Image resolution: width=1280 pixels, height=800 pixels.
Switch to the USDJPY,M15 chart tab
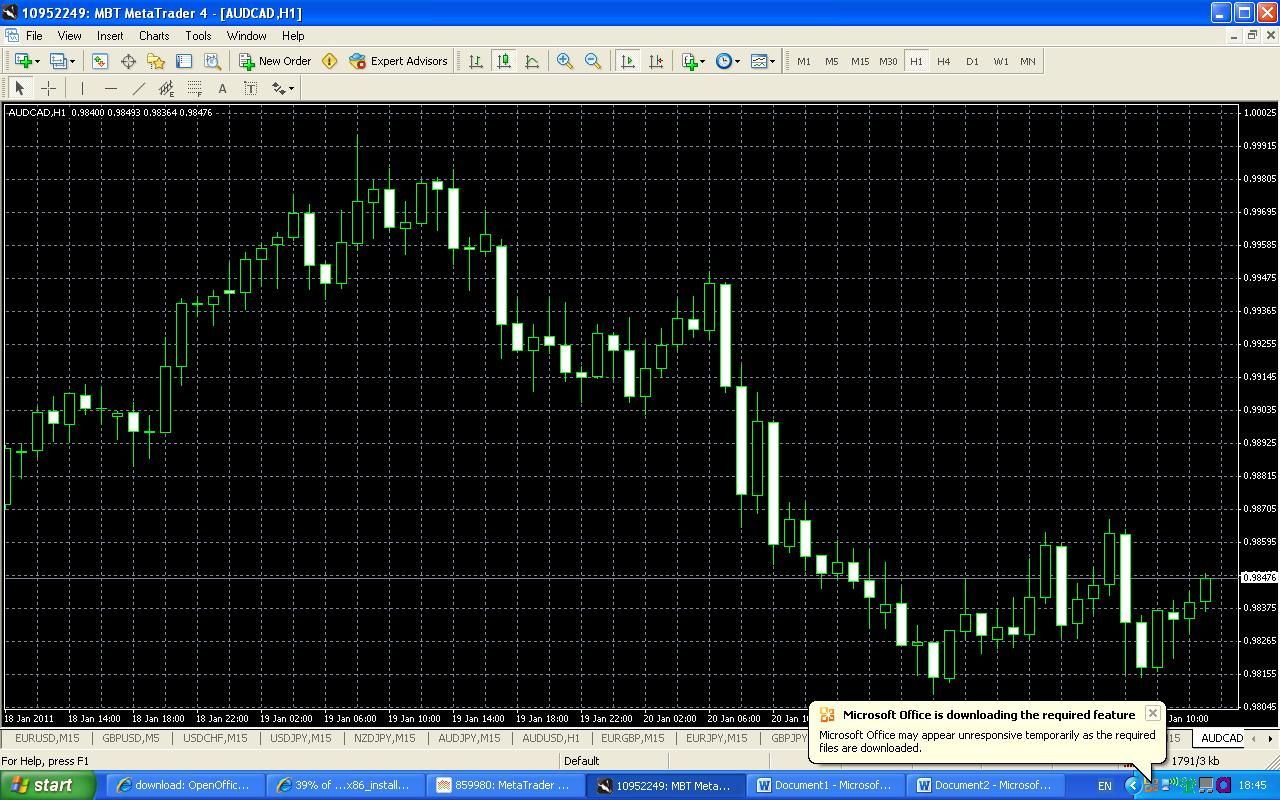(300, 738)
